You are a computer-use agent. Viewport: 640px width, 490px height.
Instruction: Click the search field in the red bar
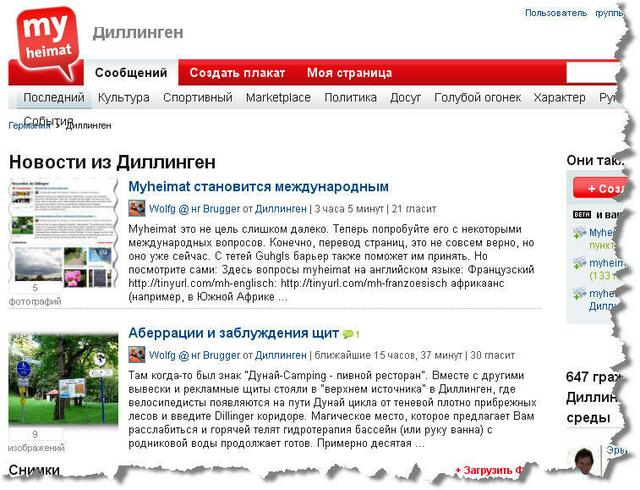pos(593,73)
